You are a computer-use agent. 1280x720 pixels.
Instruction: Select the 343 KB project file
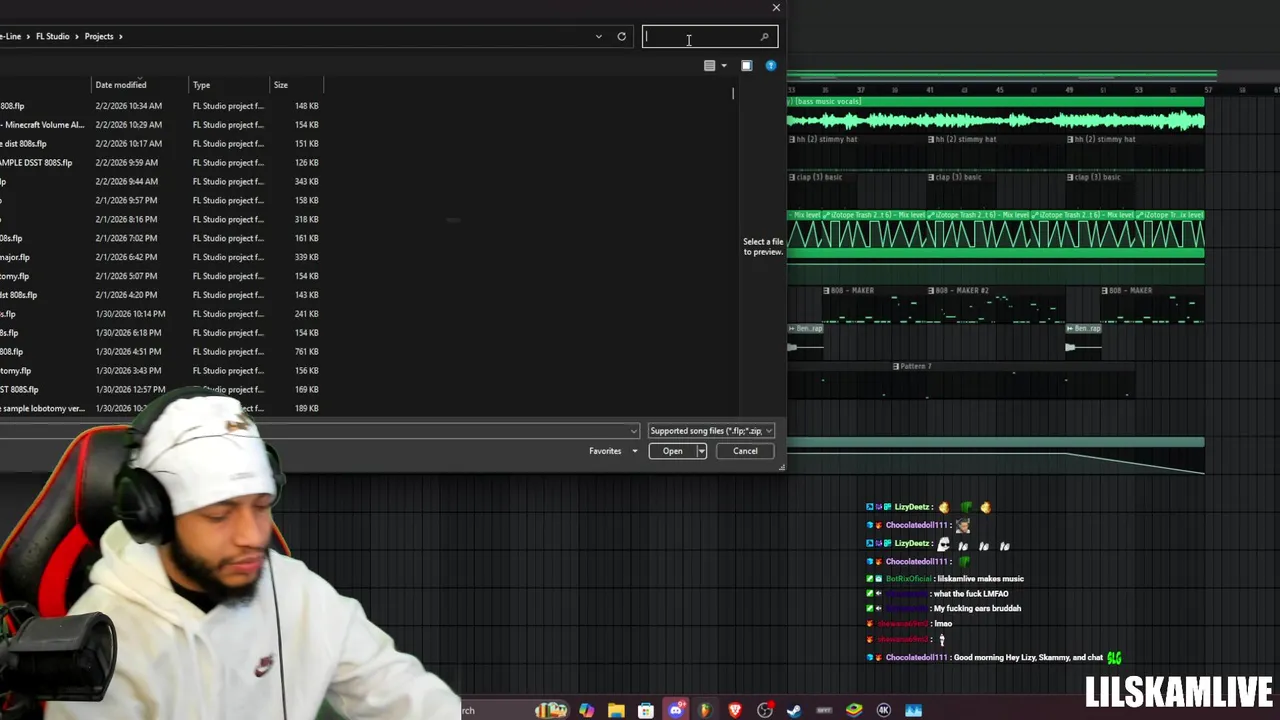160,182
